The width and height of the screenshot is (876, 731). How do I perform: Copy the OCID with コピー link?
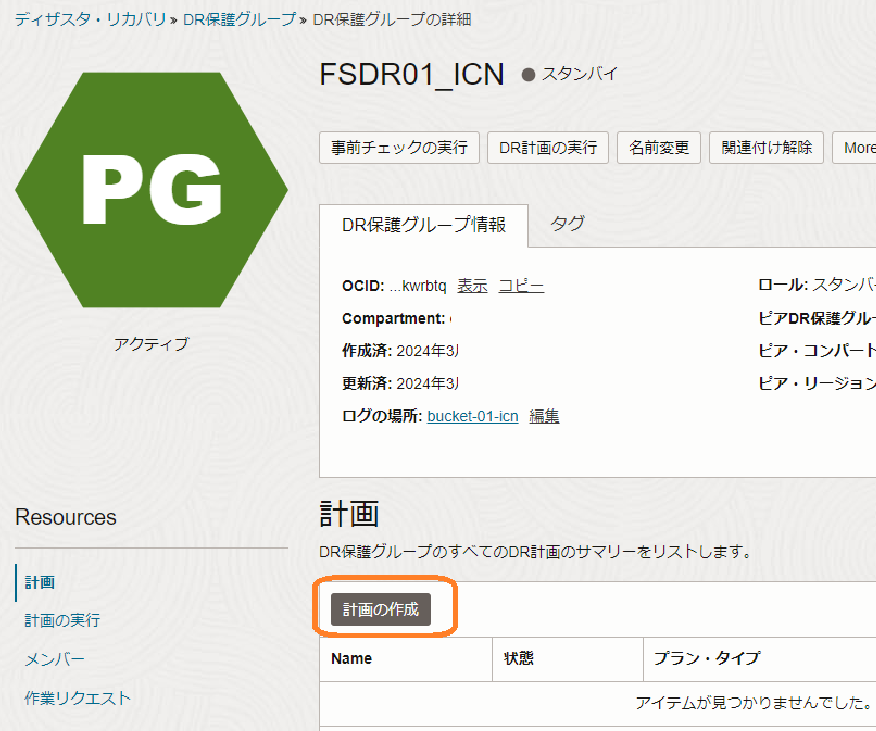coord(521,286)
